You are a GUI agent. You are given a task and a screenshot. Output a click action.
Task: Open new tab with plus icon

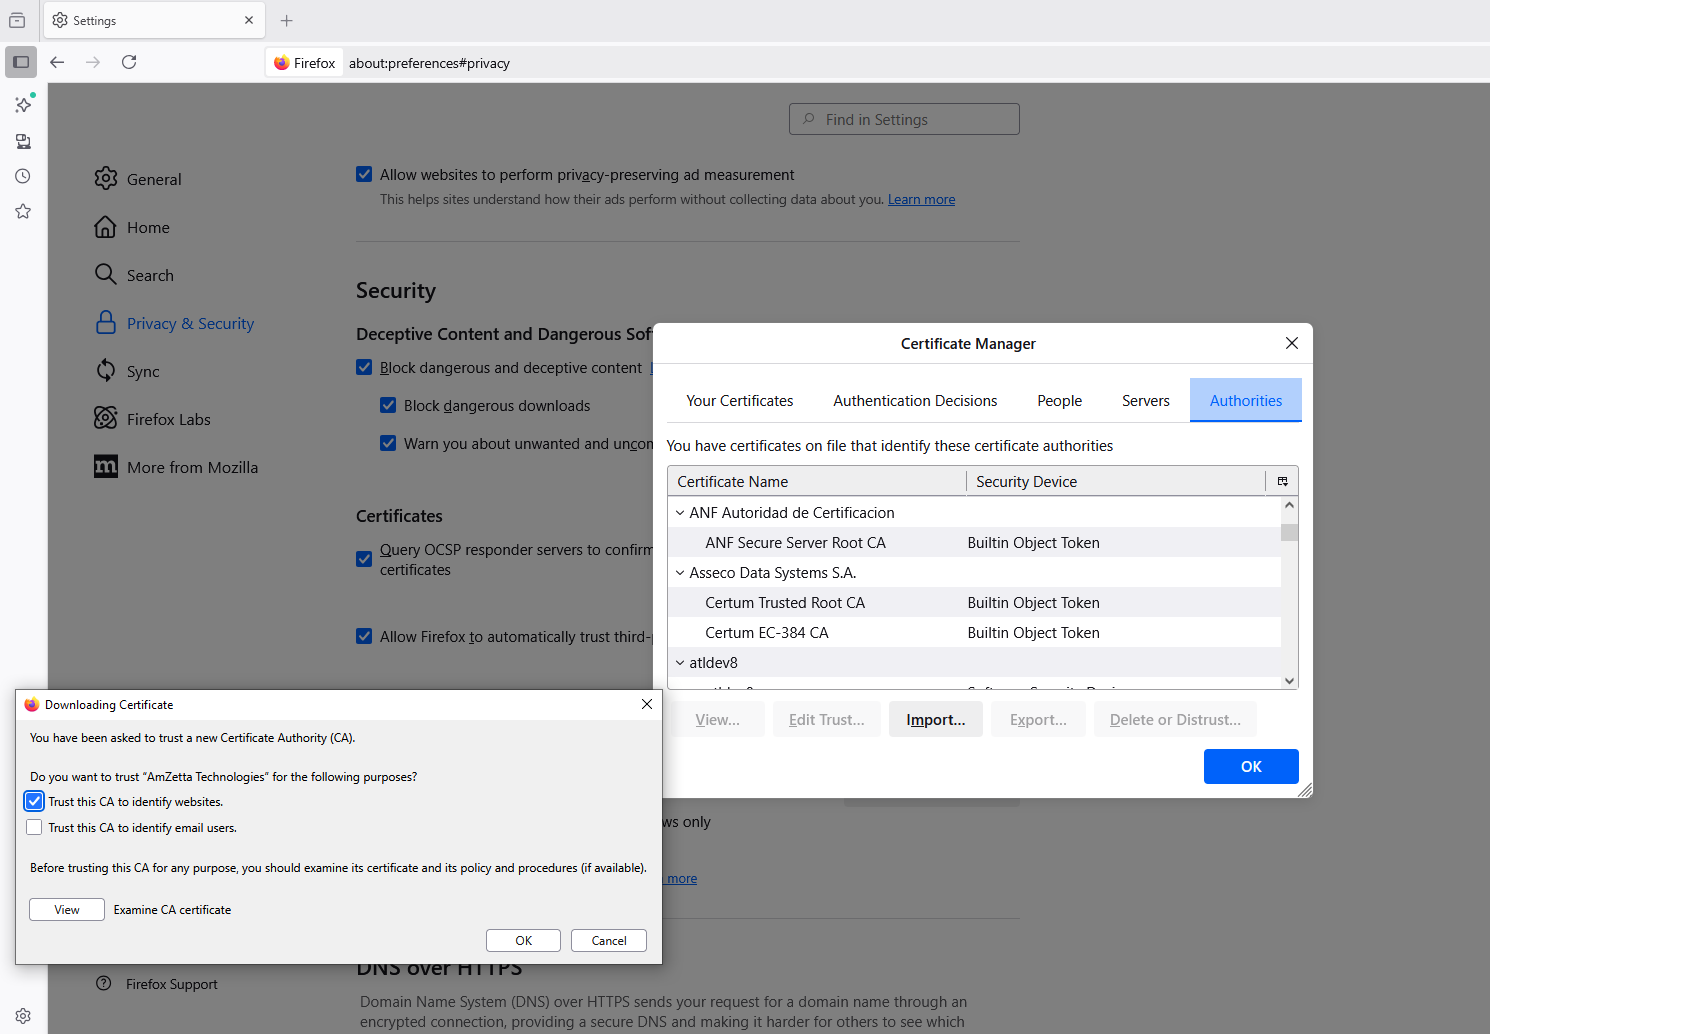coord(287,21)
